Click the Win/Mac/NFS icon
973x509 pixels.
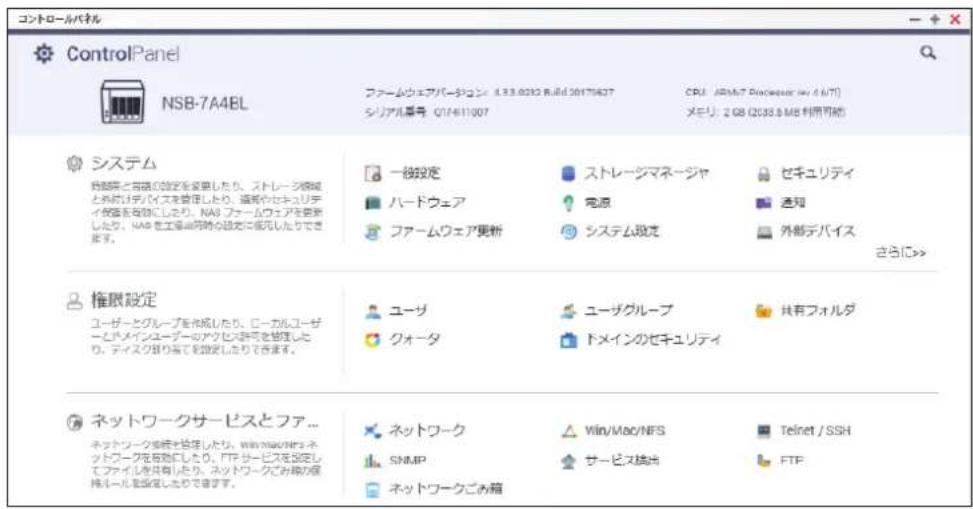(568, 431)
